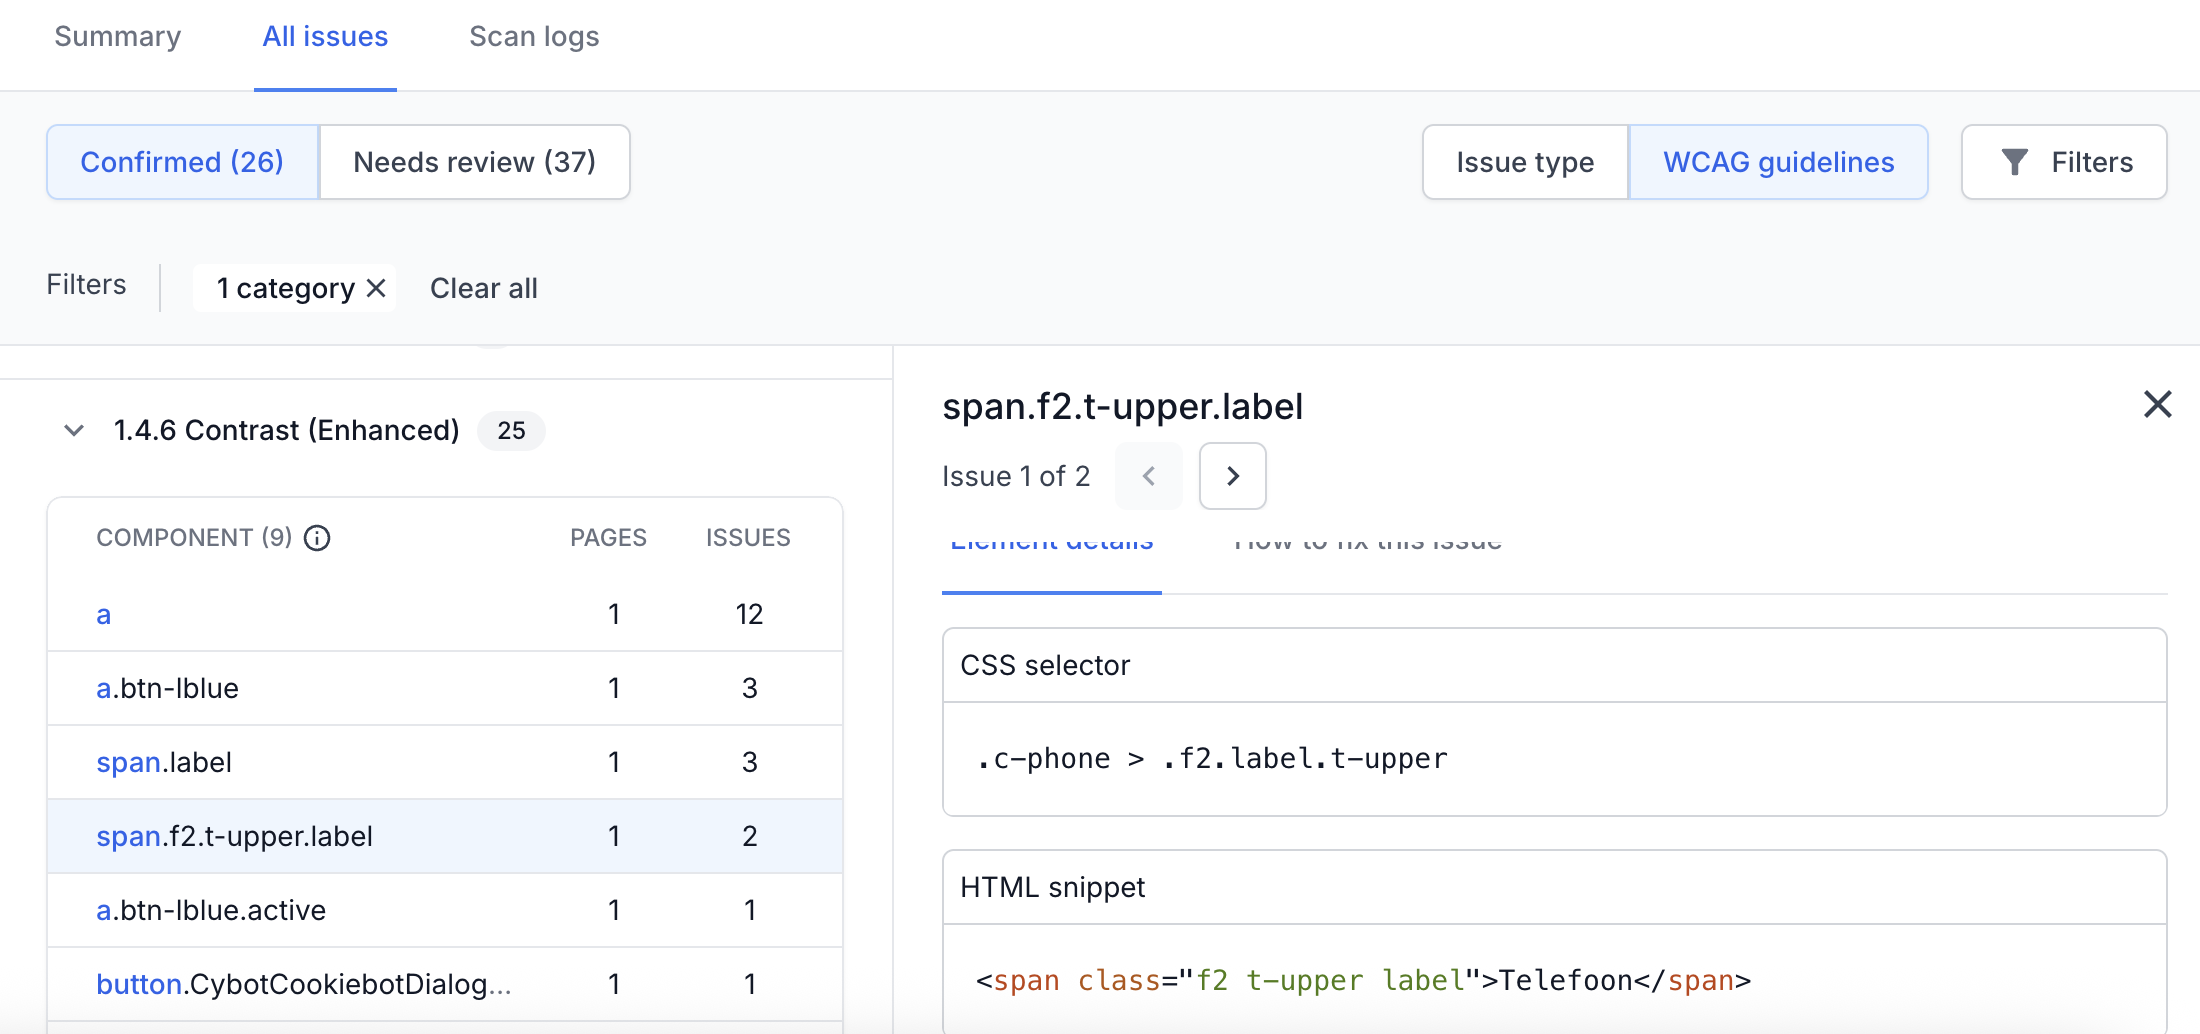The height and width of the screenshot is (1034, 2200).
Task: Select the a.btn-lblue.active row
Action: pos(210,910)
